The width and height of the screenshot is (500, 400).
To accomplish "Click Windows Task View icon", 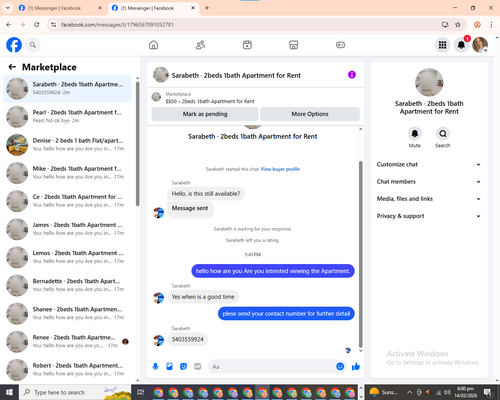I will 141,392.
